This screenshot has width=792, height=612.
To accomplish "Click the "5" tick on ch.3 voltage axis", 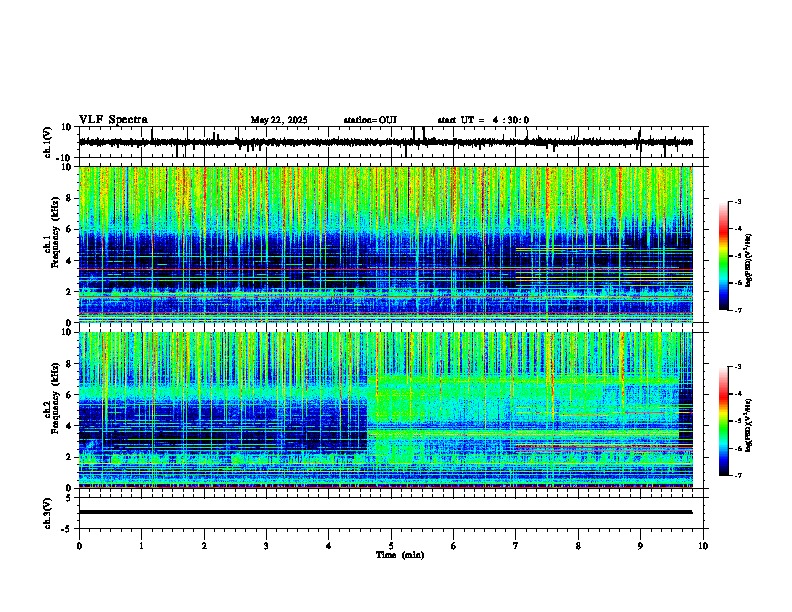I will 70,498.
